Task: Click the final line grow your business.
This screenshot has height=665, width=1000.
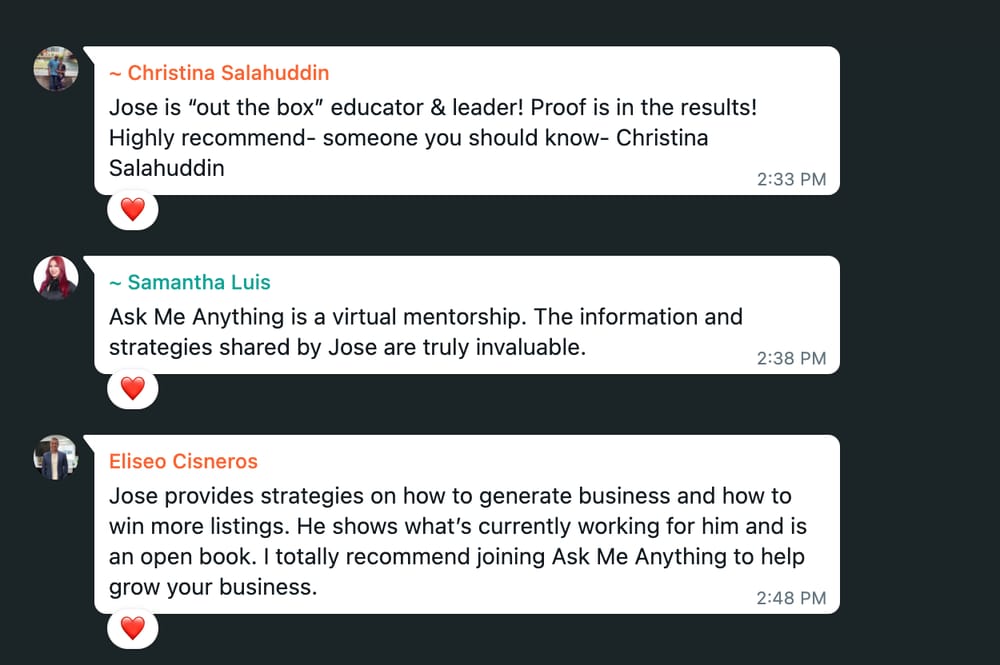Action: (213, 587)
